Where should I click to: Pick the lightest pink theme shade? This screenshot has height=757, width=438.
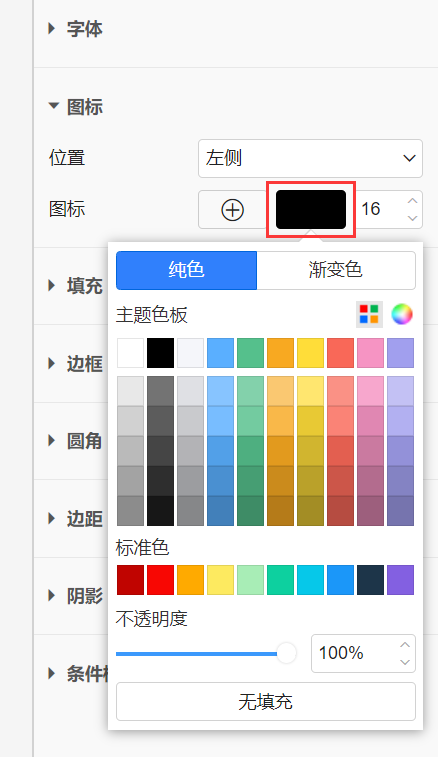click(x=370, y=391)
